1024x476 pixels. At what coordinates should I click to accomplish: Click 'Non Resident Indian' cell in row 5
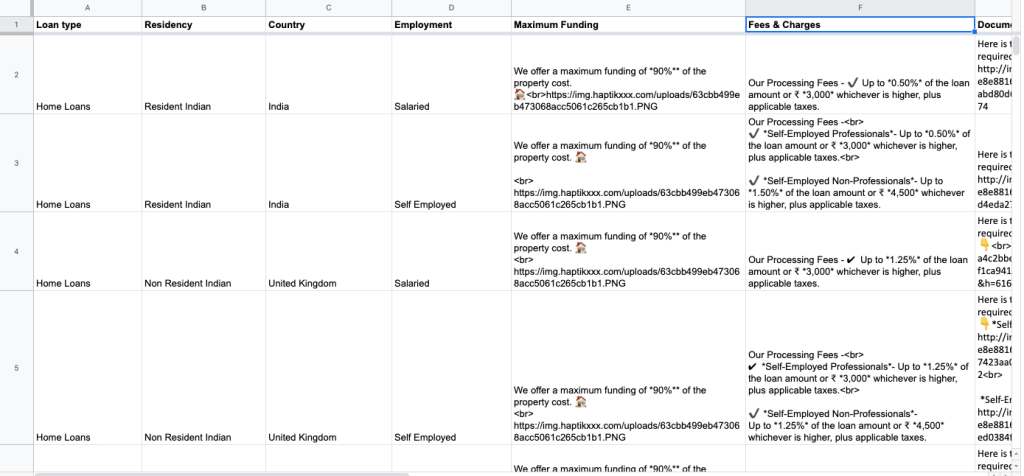tap(203, 438)
